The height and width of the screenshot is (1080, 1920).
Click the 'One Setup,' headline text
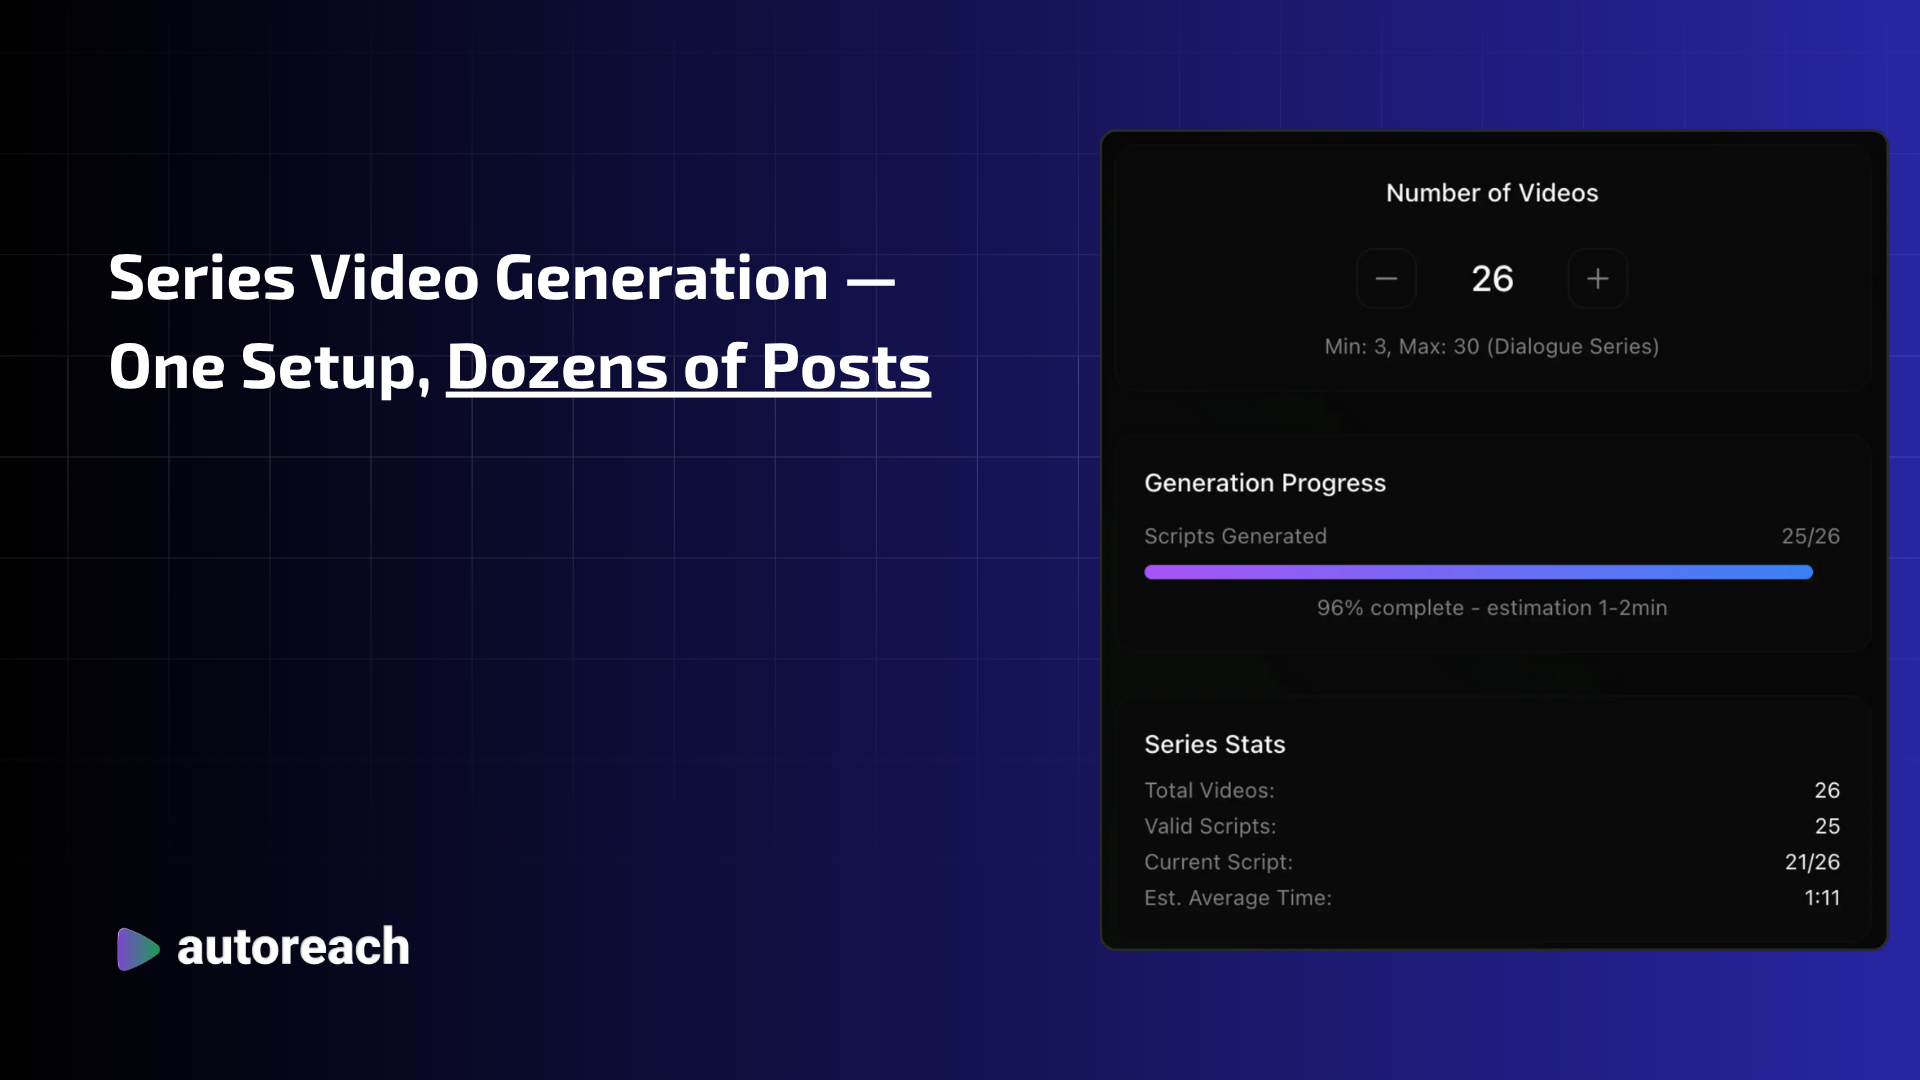[268, 367]
